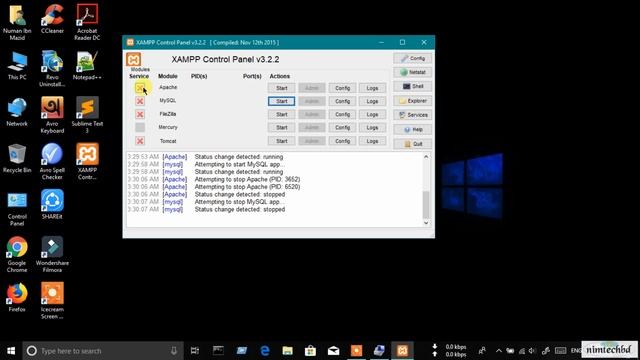Select the Avro Spell Checker desktop icon
This screenshot has width=640, height=360.
(x=52, y=162)
